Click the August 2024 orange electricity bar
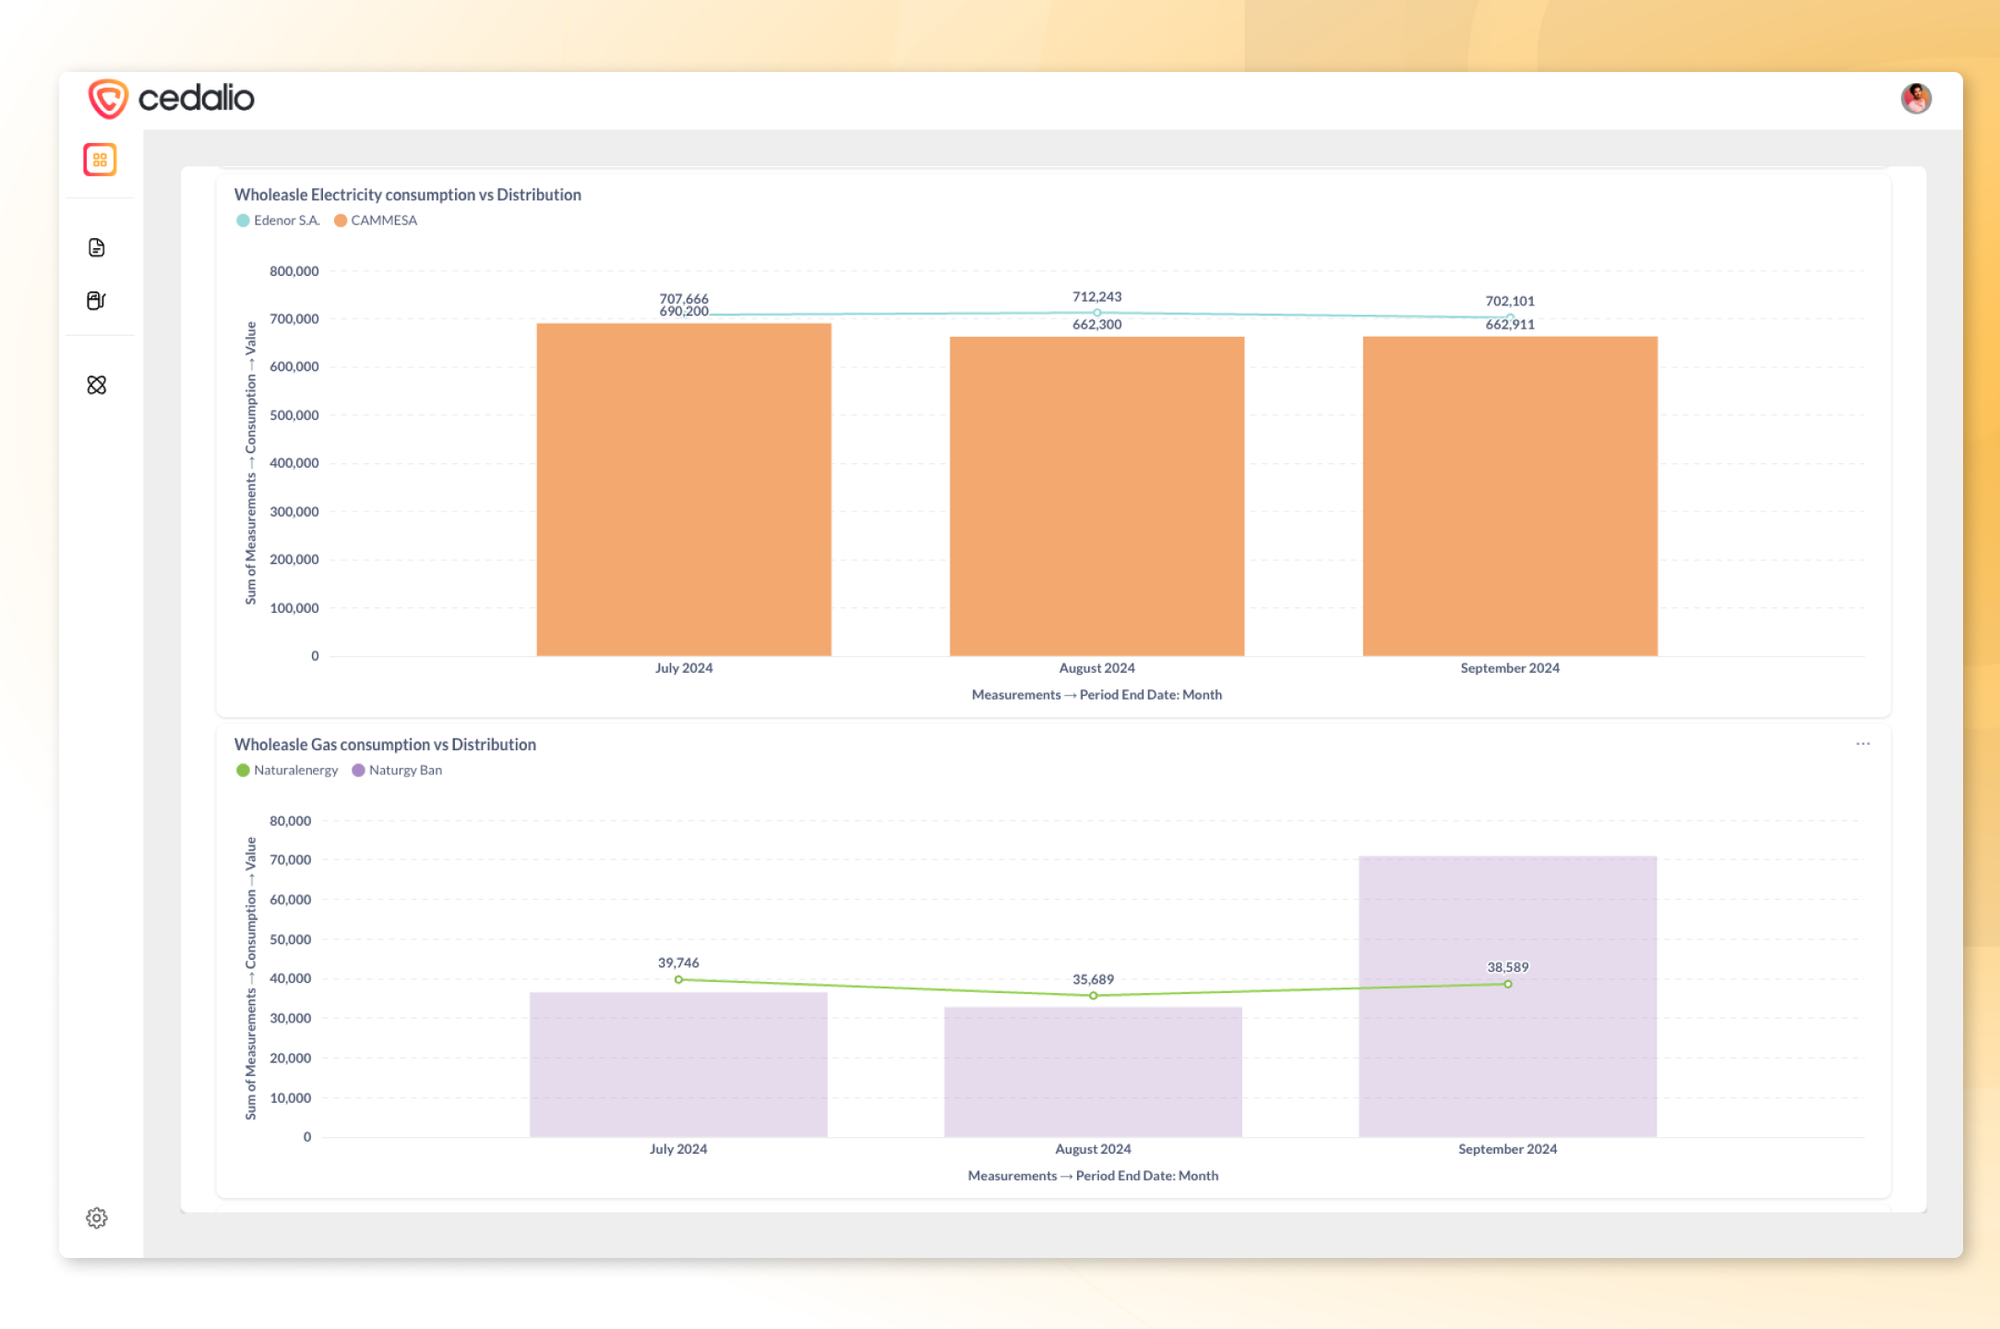This screenshot has height=1329, width=2000. point(1097,497)
